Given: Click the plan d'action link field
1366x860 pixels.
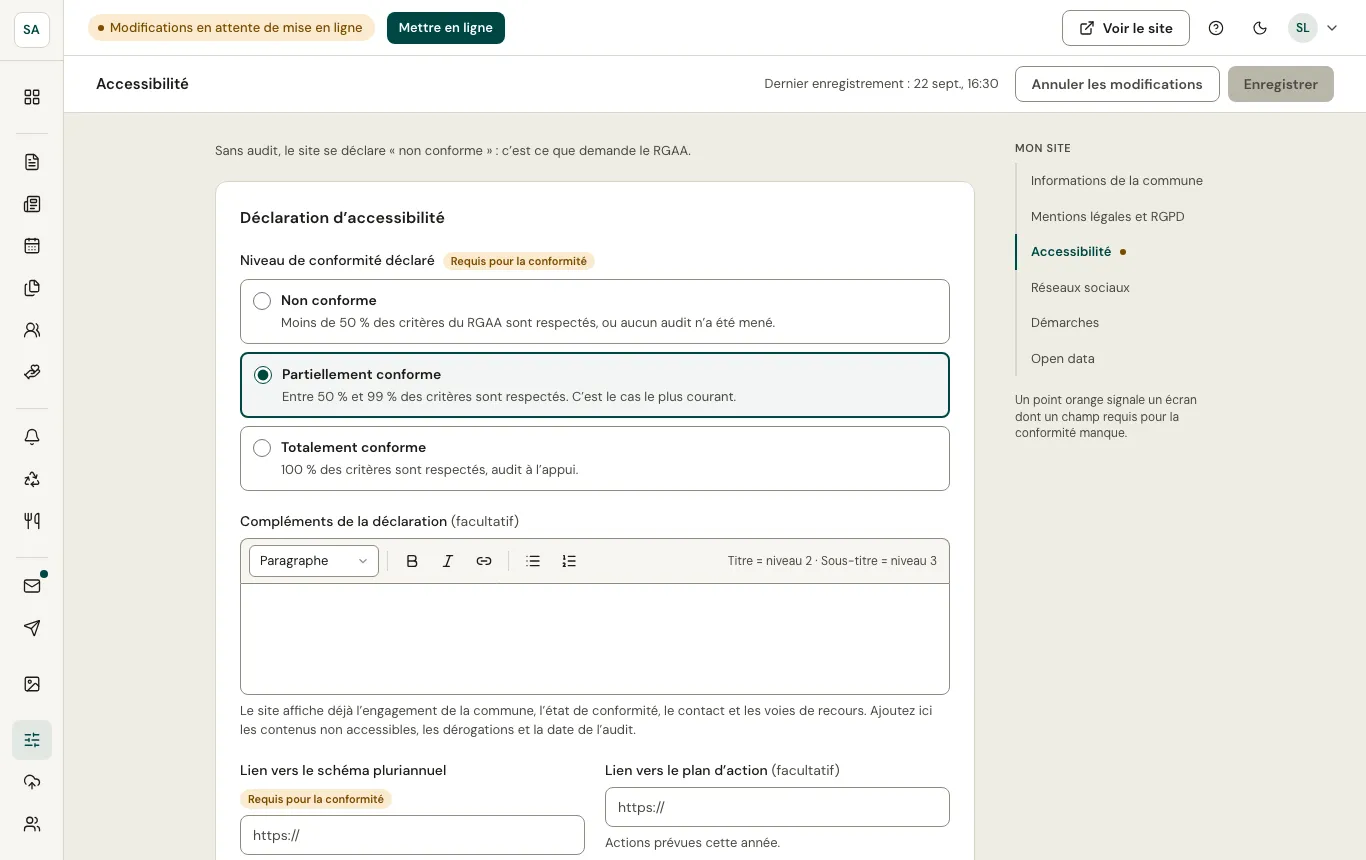Looking at the screenshot, I should coord(777,807).
